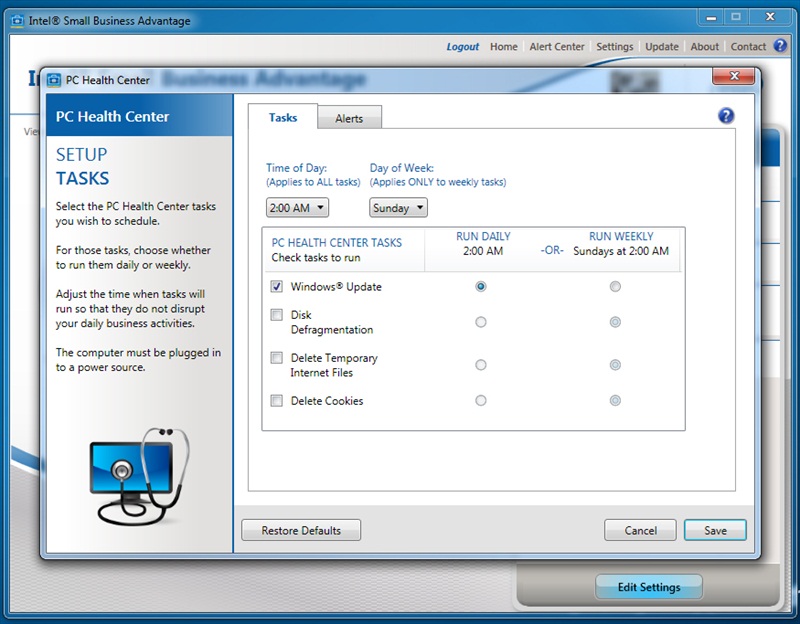Click the PC Health Center title bar icon
Viewport: 800px width, 624px height.
[54, 80]
